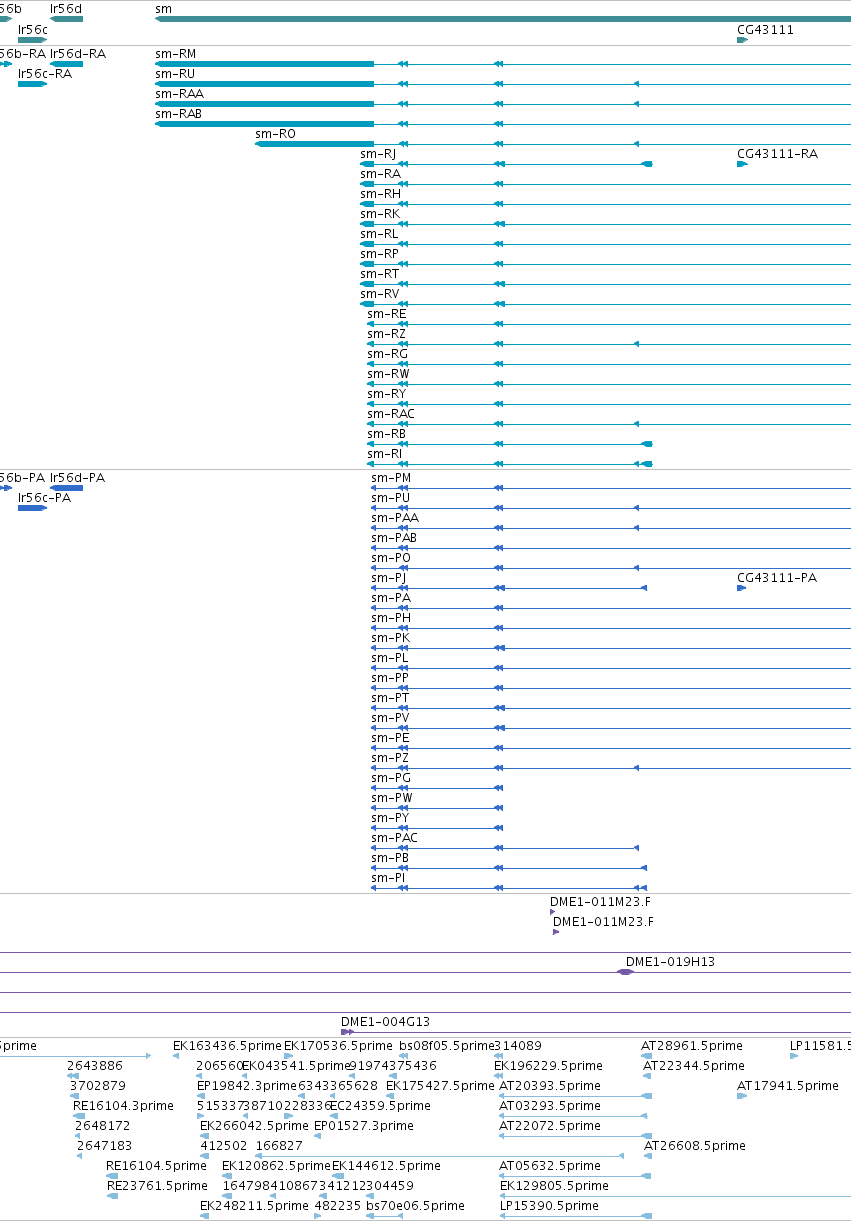The image size is (851, 1221).
Task: Select transcript sm-RB
Action: [387, 433]
